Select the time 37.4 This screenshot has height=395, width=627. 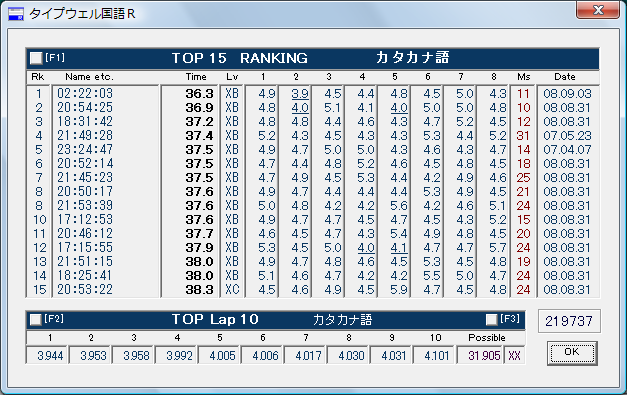199,136
